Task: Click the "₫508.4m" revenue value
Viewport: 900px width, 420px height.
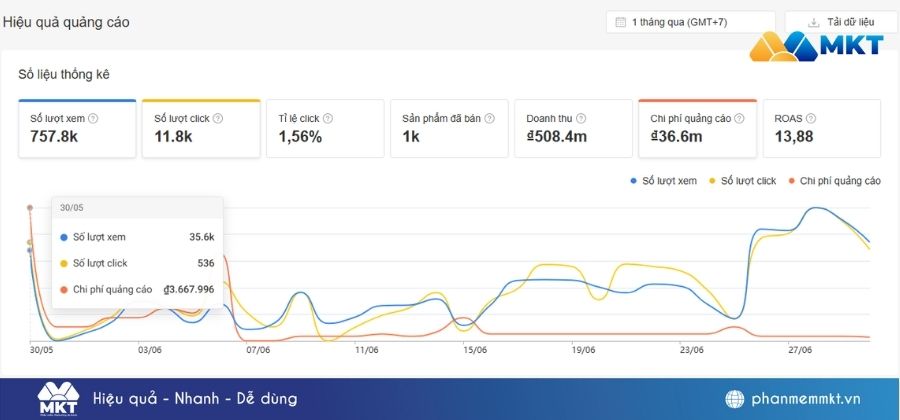Action: [557, 137]
